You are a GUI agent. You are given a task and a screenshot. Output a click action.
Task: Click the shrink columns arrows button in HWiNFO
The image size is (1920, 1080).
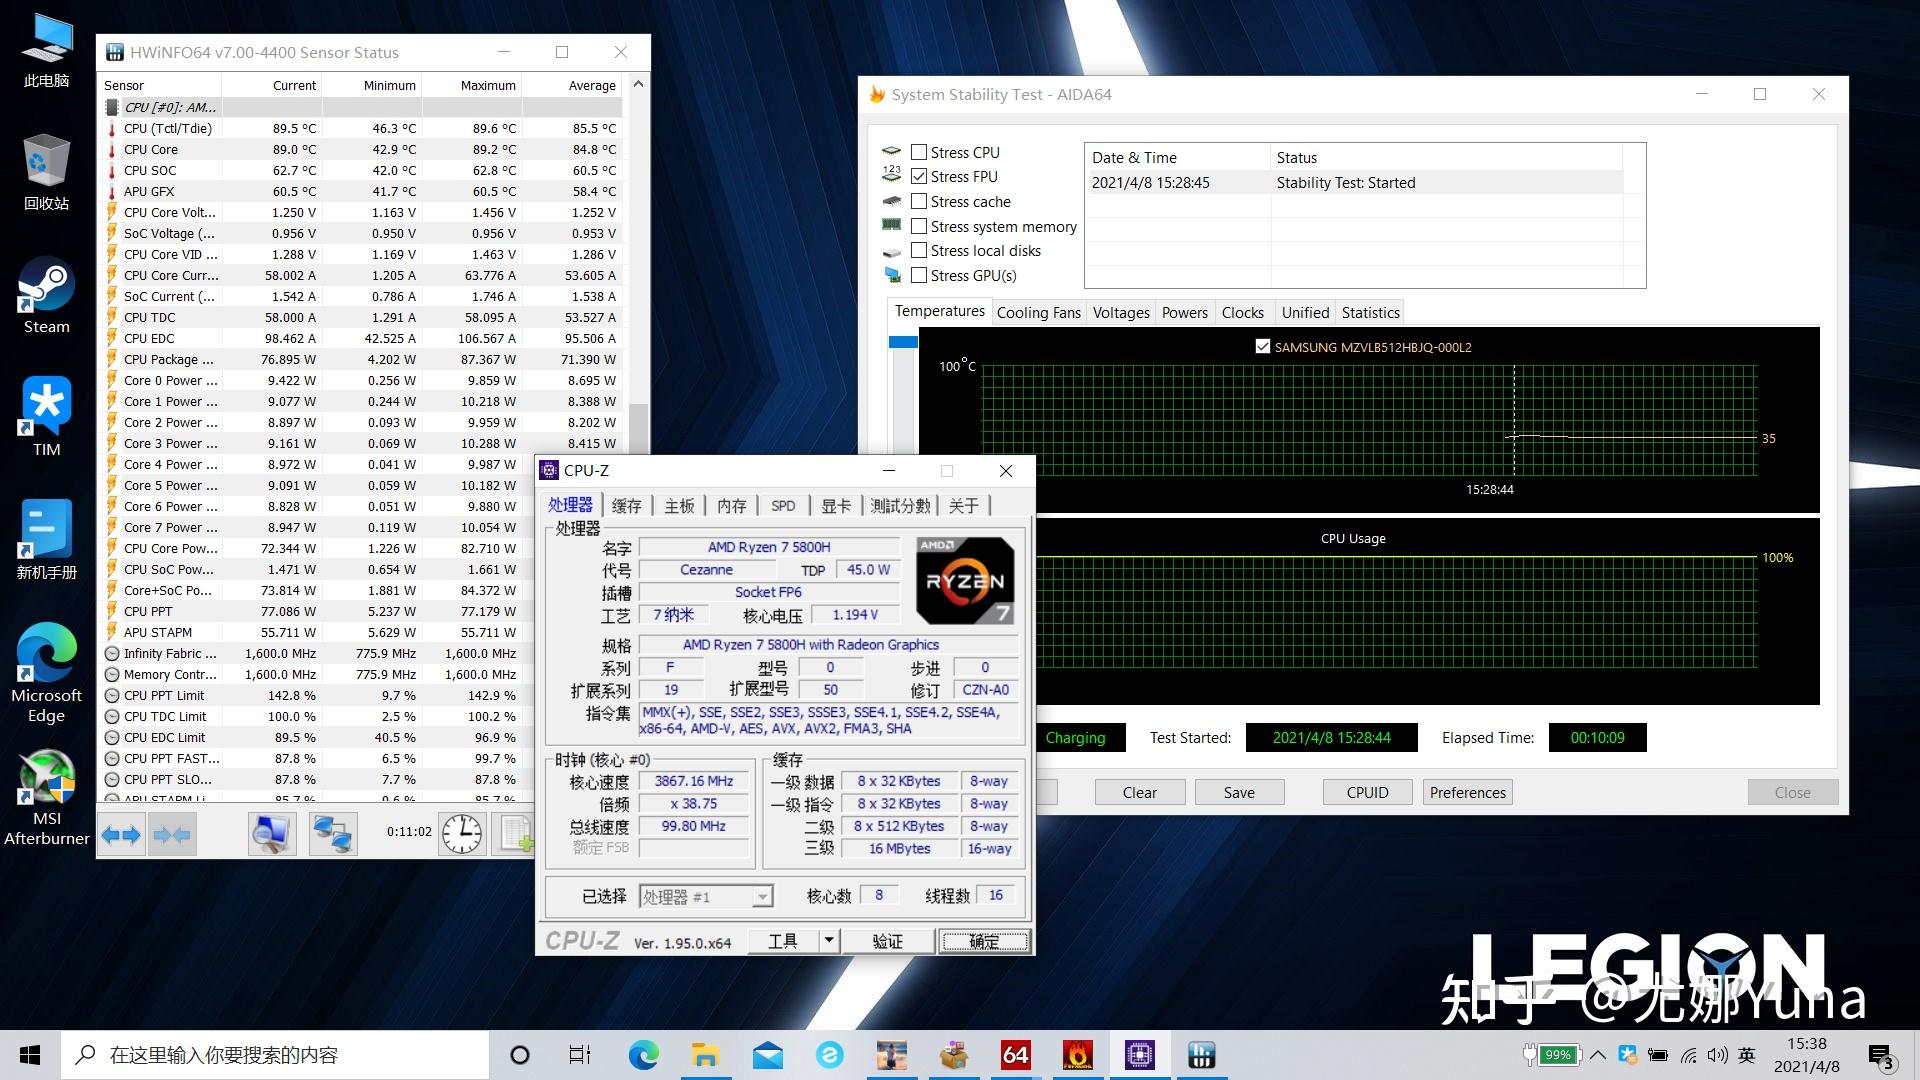pyautogui.click(x=171, y=834)
